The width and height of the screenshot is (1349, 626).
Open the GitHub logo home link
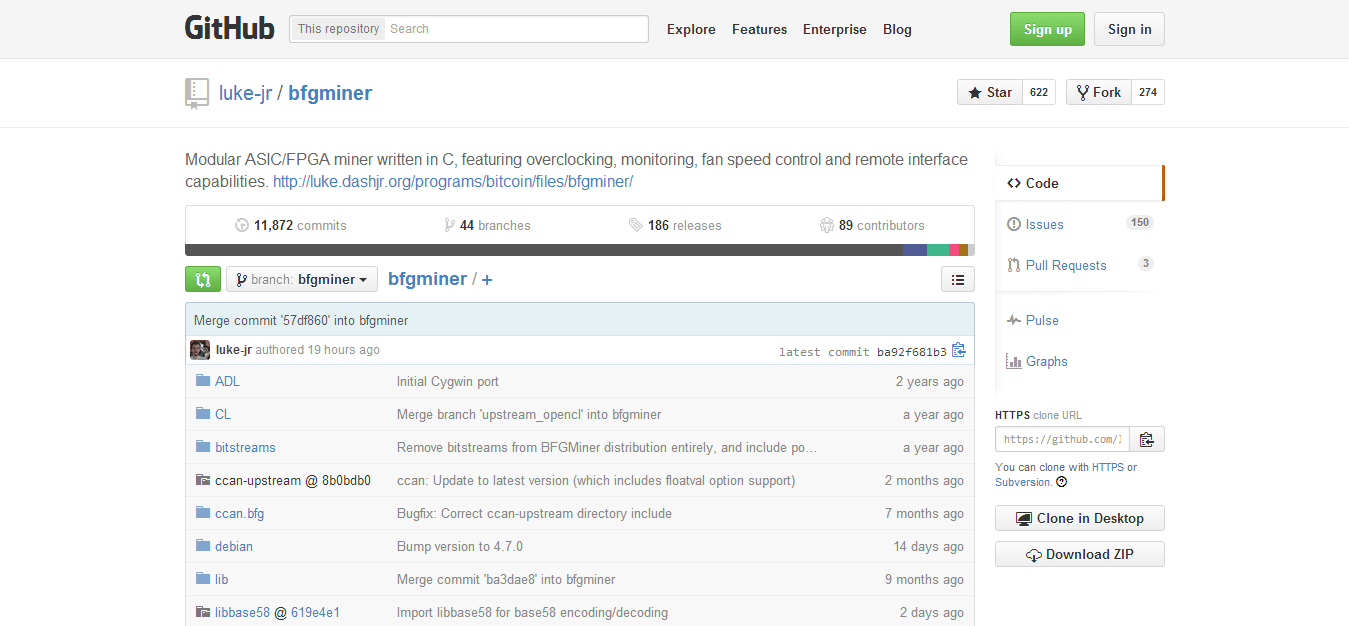click(229, 28)
